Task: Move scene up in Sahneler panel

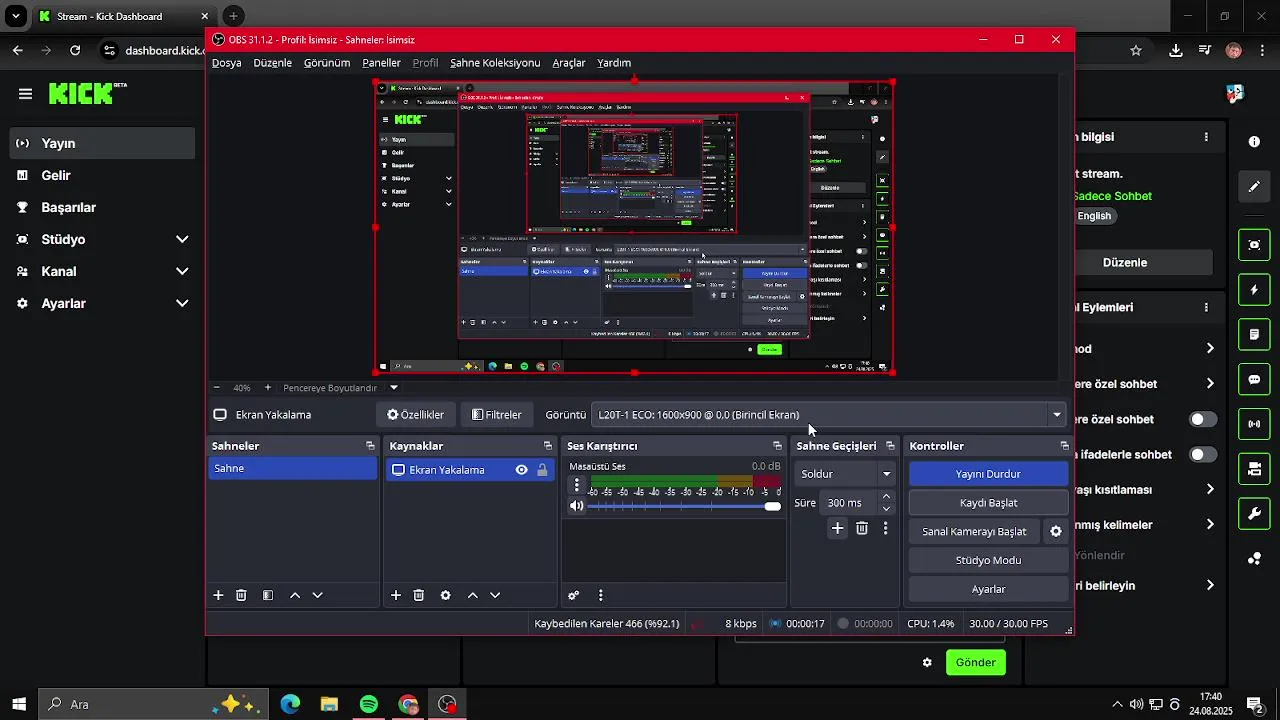Action: pos(295,595)
